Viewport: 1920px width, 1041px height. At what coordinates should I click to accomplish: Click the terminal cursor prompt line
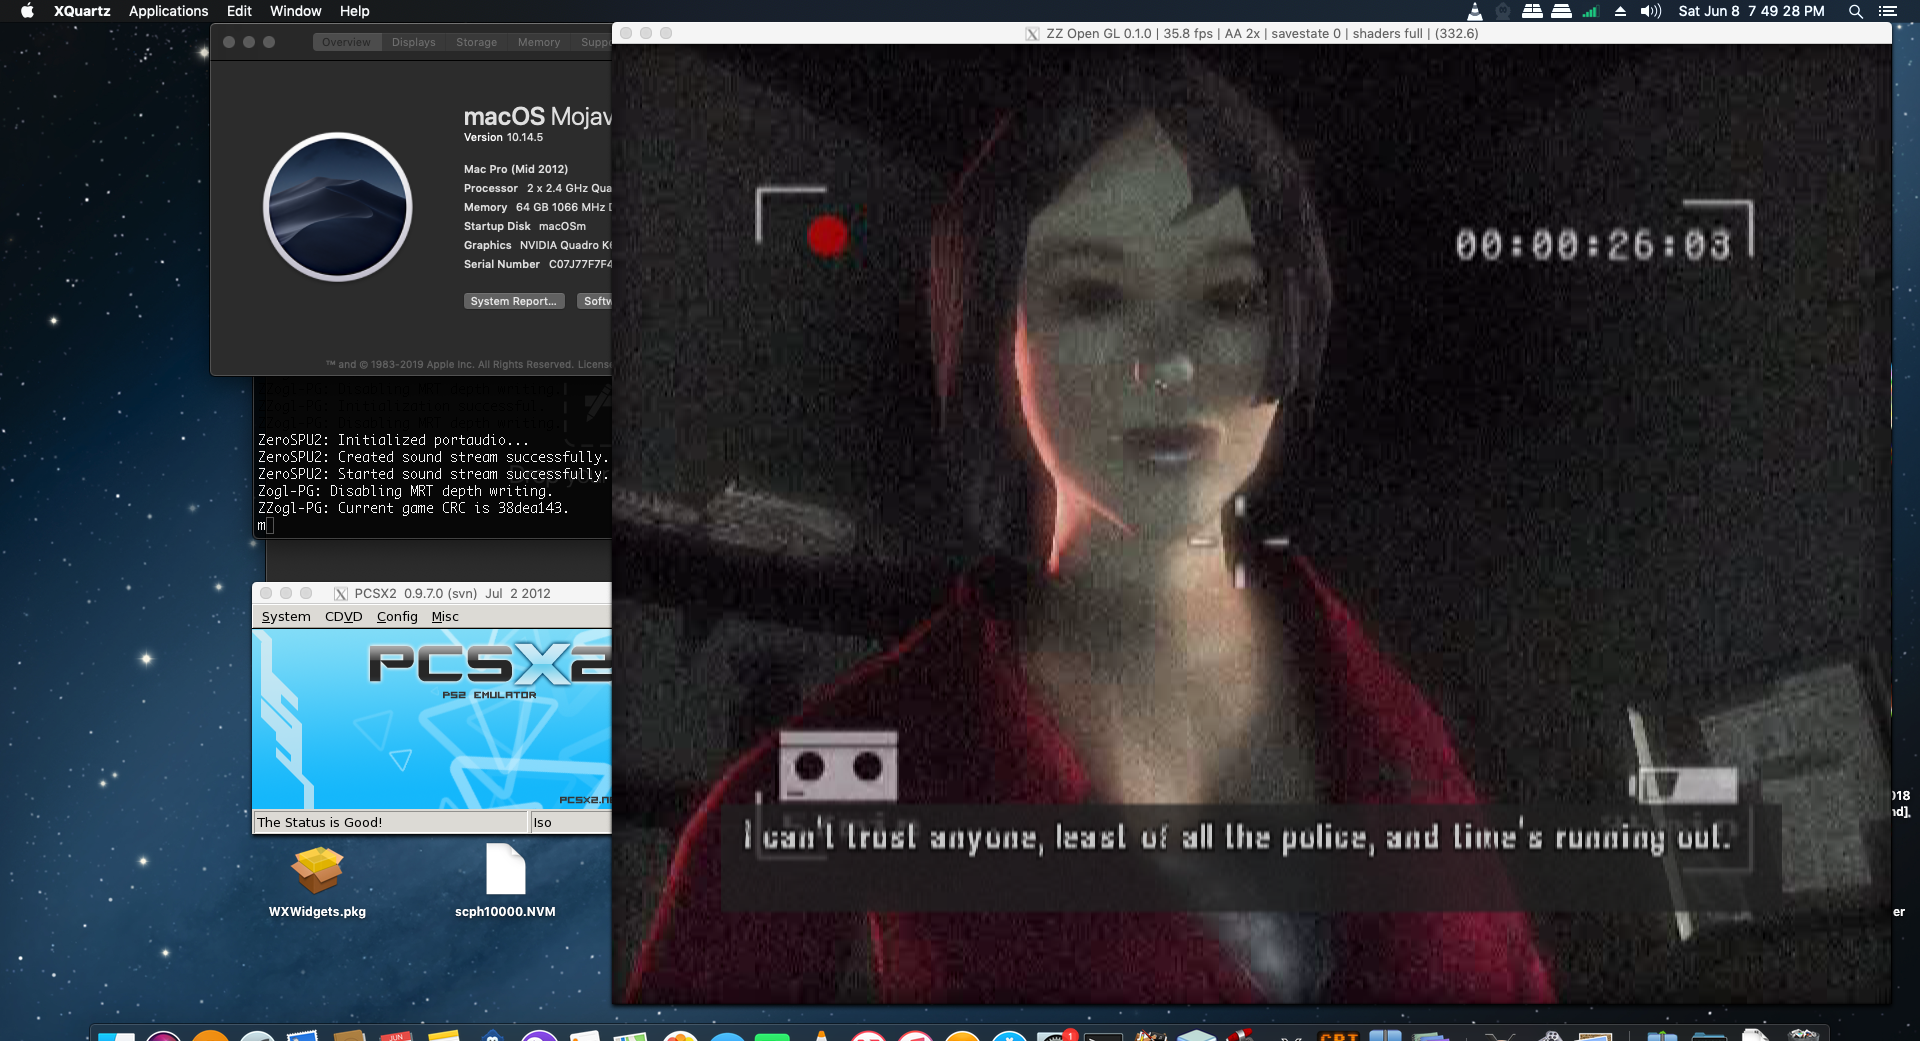[266, 526]
